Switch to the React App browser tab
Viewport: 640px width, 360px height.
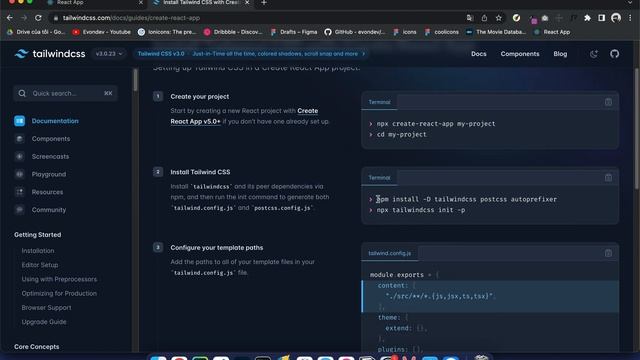(x=95, y=3)
